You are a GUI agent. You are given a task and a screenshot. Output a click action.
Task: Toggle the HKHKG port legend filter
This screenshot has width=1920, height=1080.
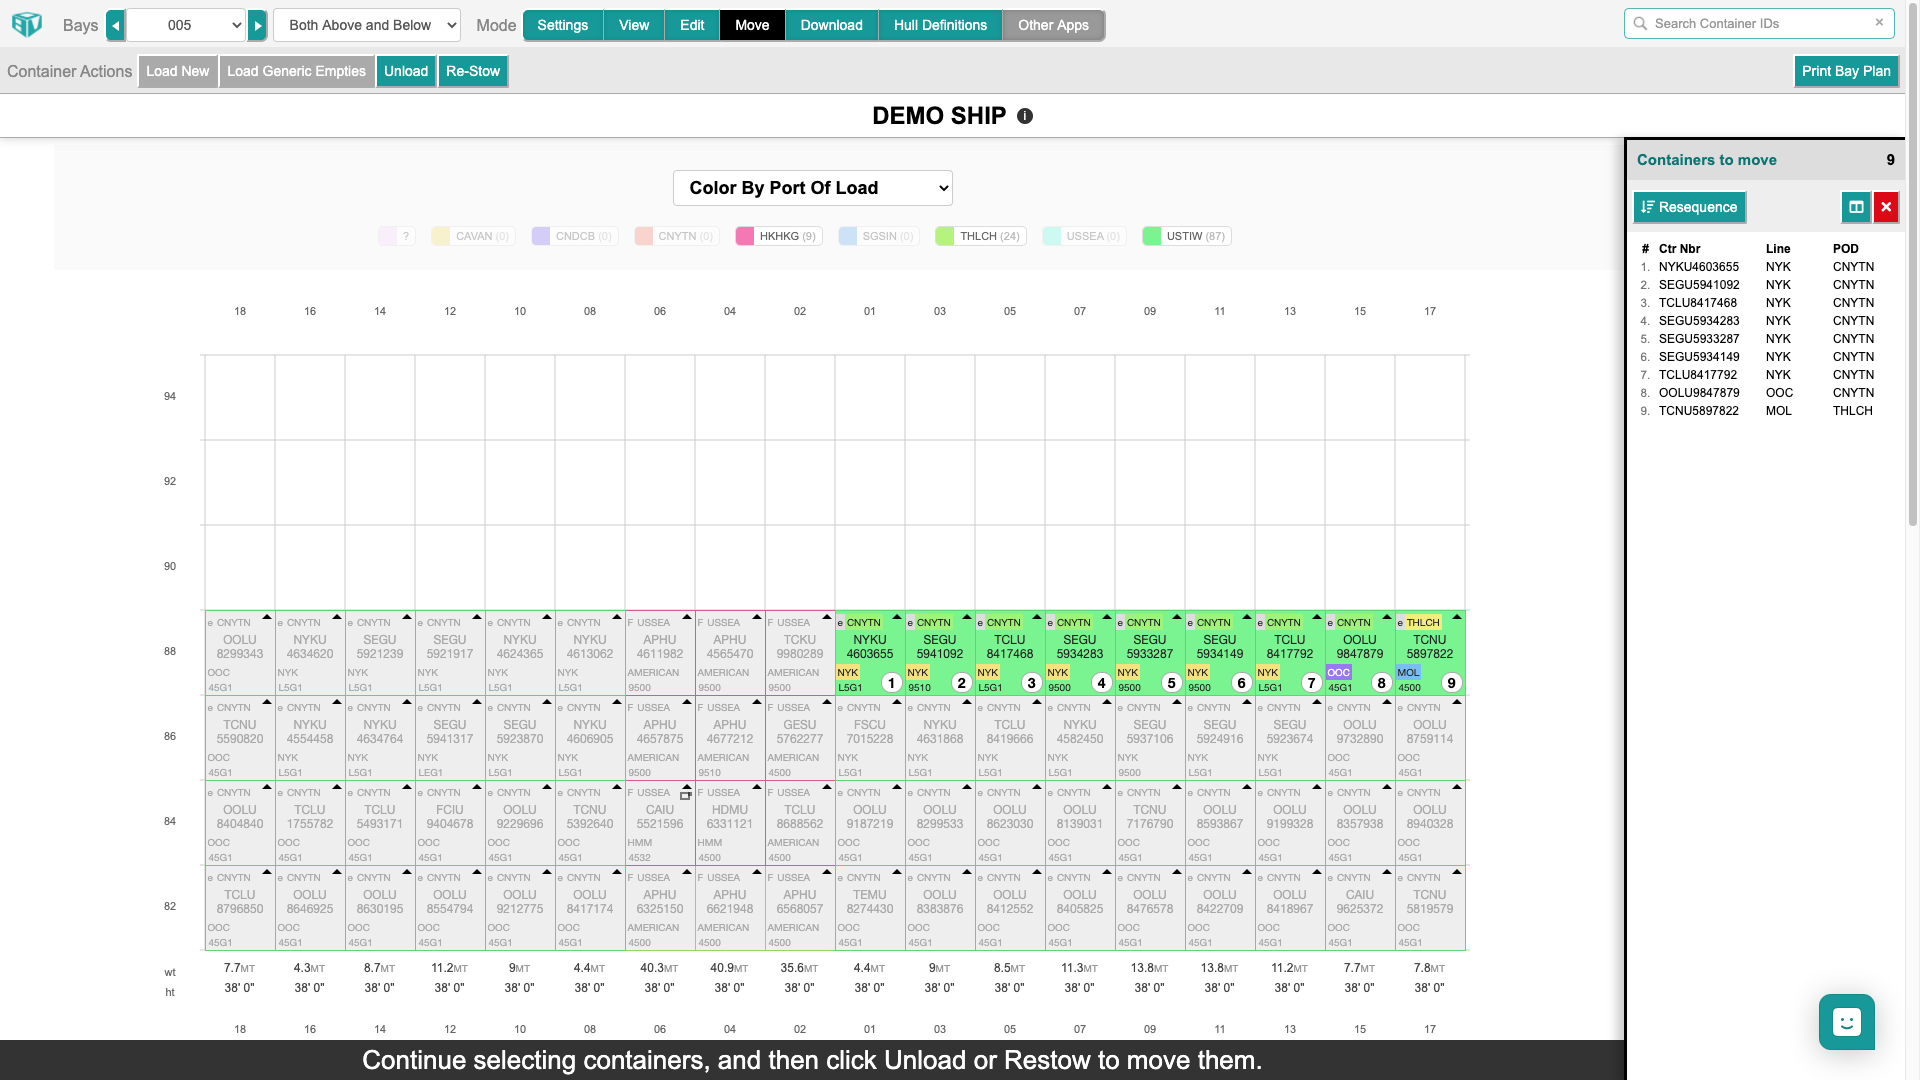point(778,236)
